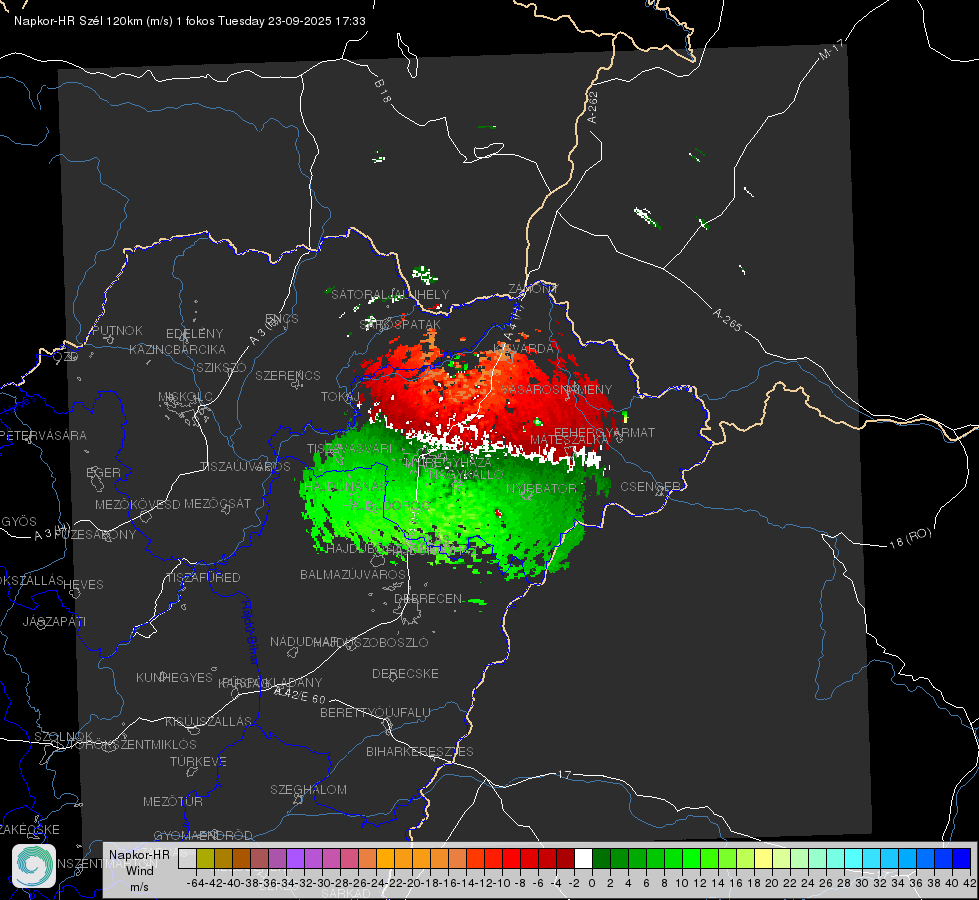The width and height of the screenshot is (979, 900).
Task: Click the KAZINCBARCIKA city label
Action: click(x=177, y=350)
